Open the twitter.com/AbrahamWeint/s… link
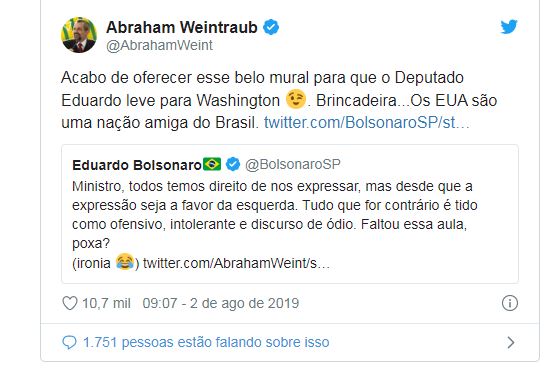This screenshot has width=551, height=378. (236, 263)
